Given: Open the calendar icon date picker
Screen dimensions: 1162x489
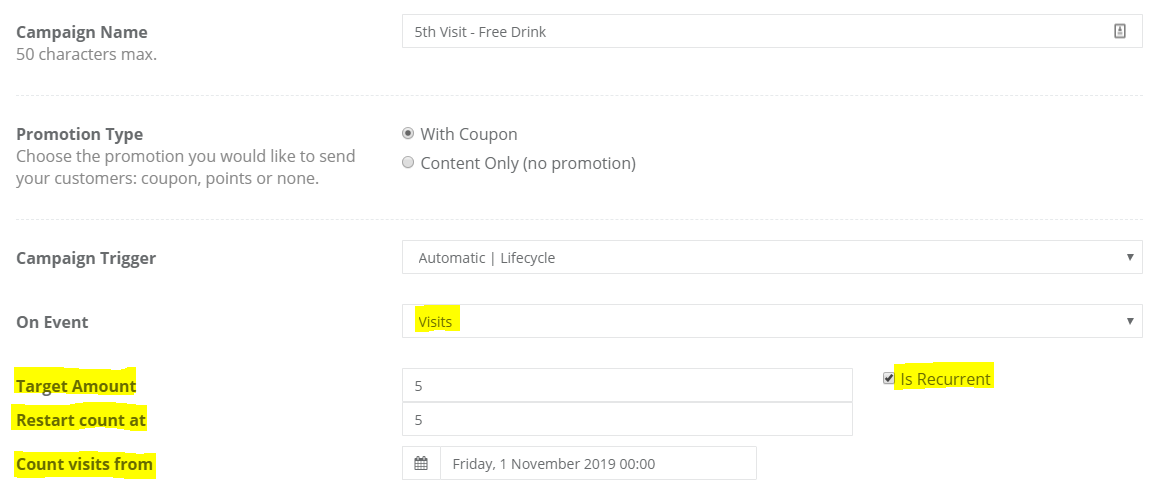Looking at the screenshot, I should point(421,464).
